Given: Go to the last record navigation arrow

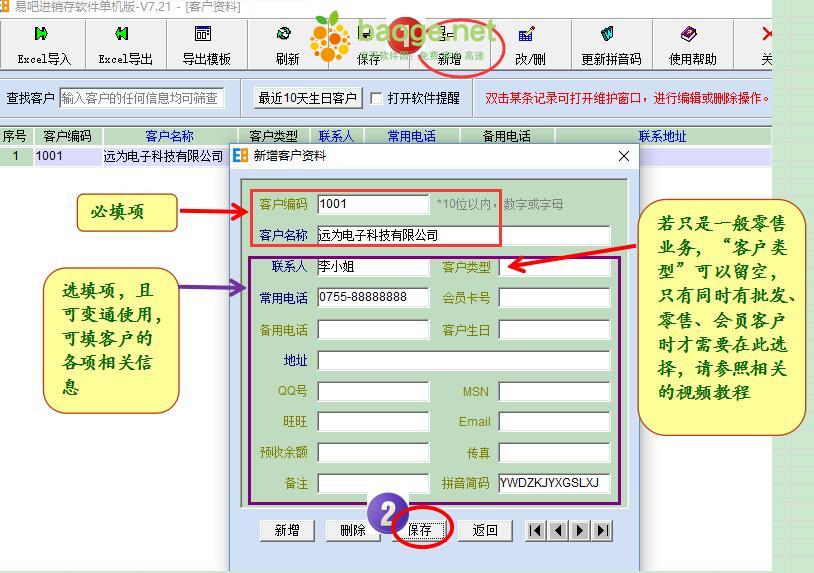Looking at the screenshot, I should pyautogui.click(x=602, y=530).
